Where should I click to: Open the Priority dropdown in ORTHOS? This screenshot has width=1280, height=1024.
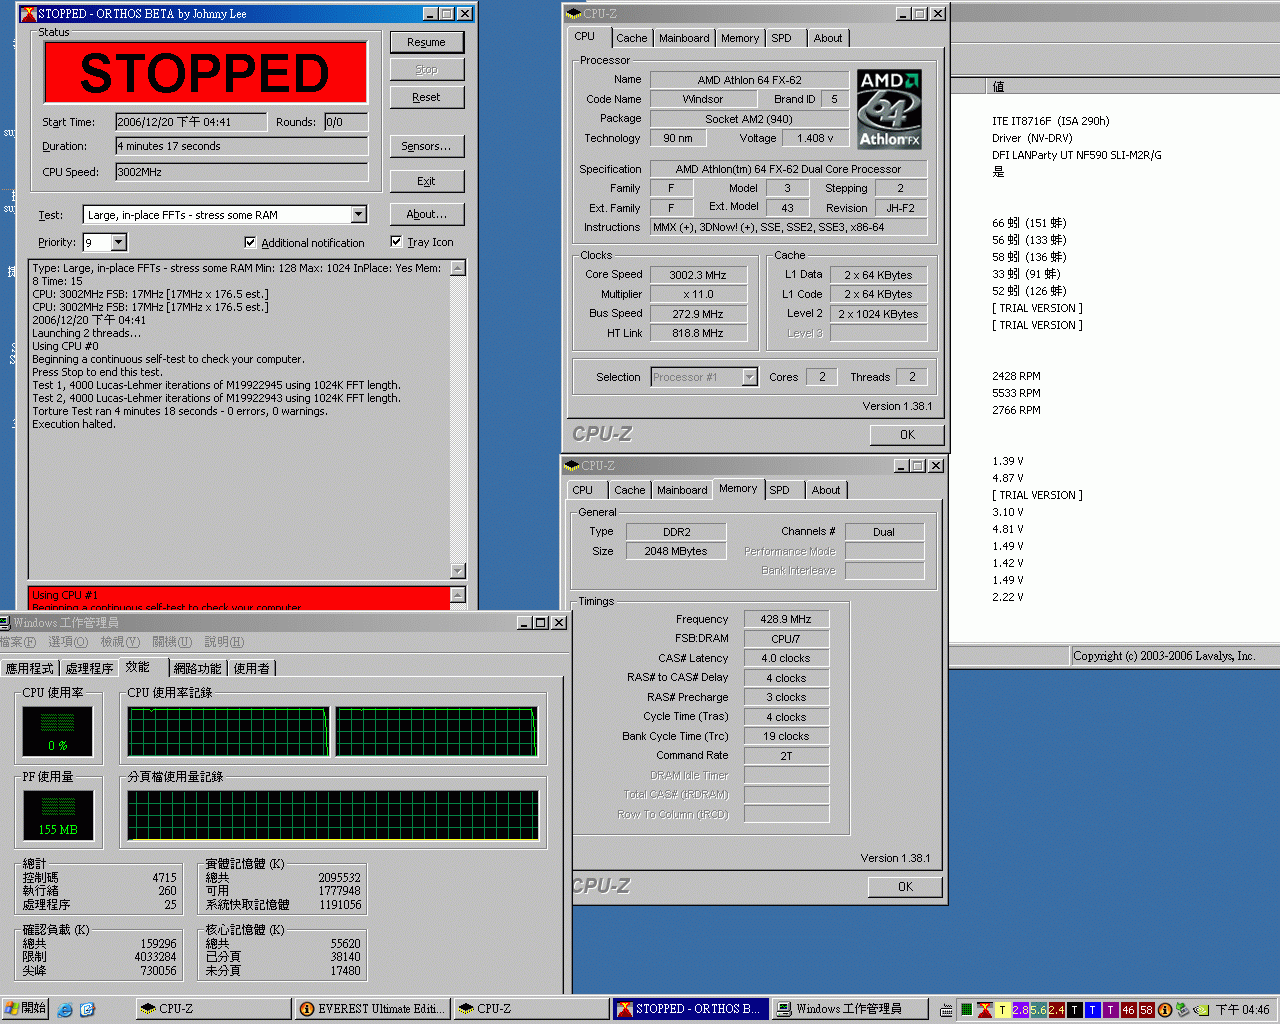[x=119, y=242]
